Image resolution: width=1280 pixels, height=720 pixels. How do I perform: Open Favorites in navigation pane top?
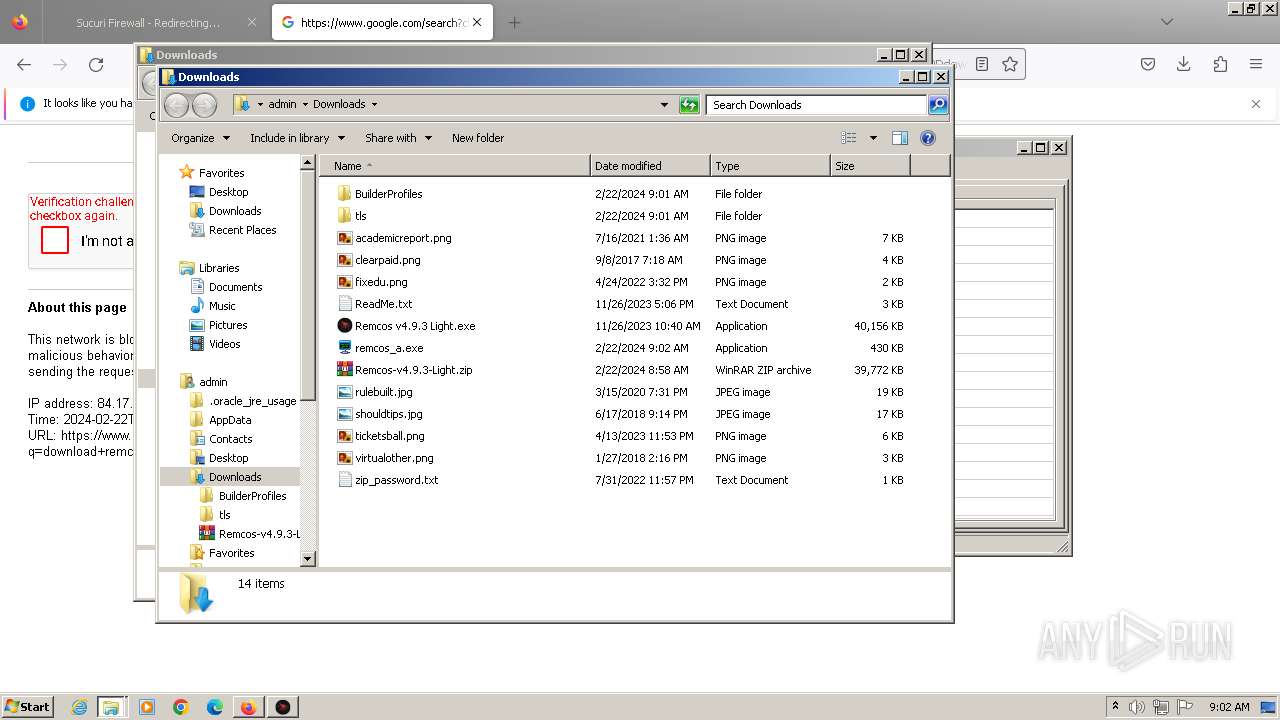tap(211, 173)
